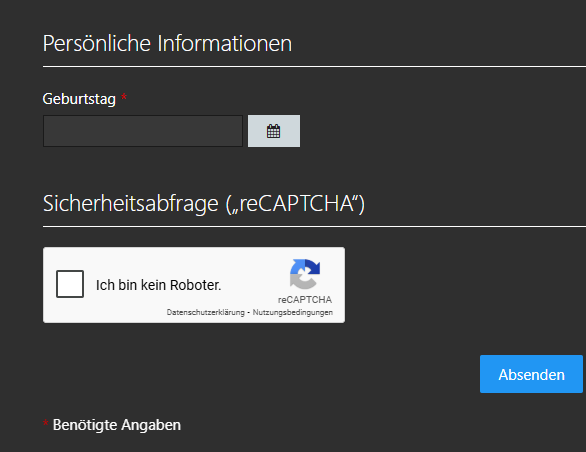Click the Geburtstag field label
This screenshot has height=452, width=586.
click(79, 99)
